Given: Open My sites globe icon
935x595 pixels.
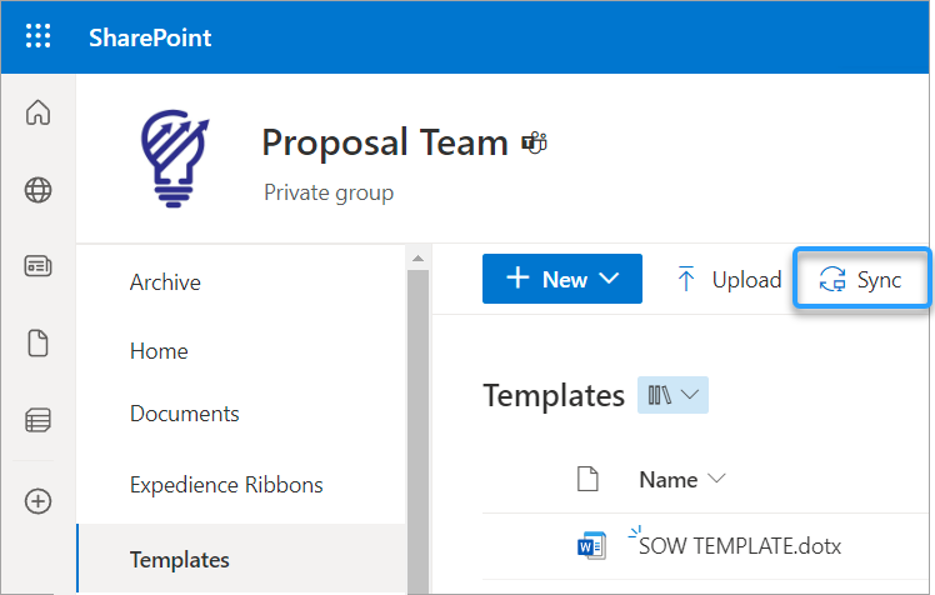Looking at the screenshot, I should pyautogui.click(x=38, y=190).
